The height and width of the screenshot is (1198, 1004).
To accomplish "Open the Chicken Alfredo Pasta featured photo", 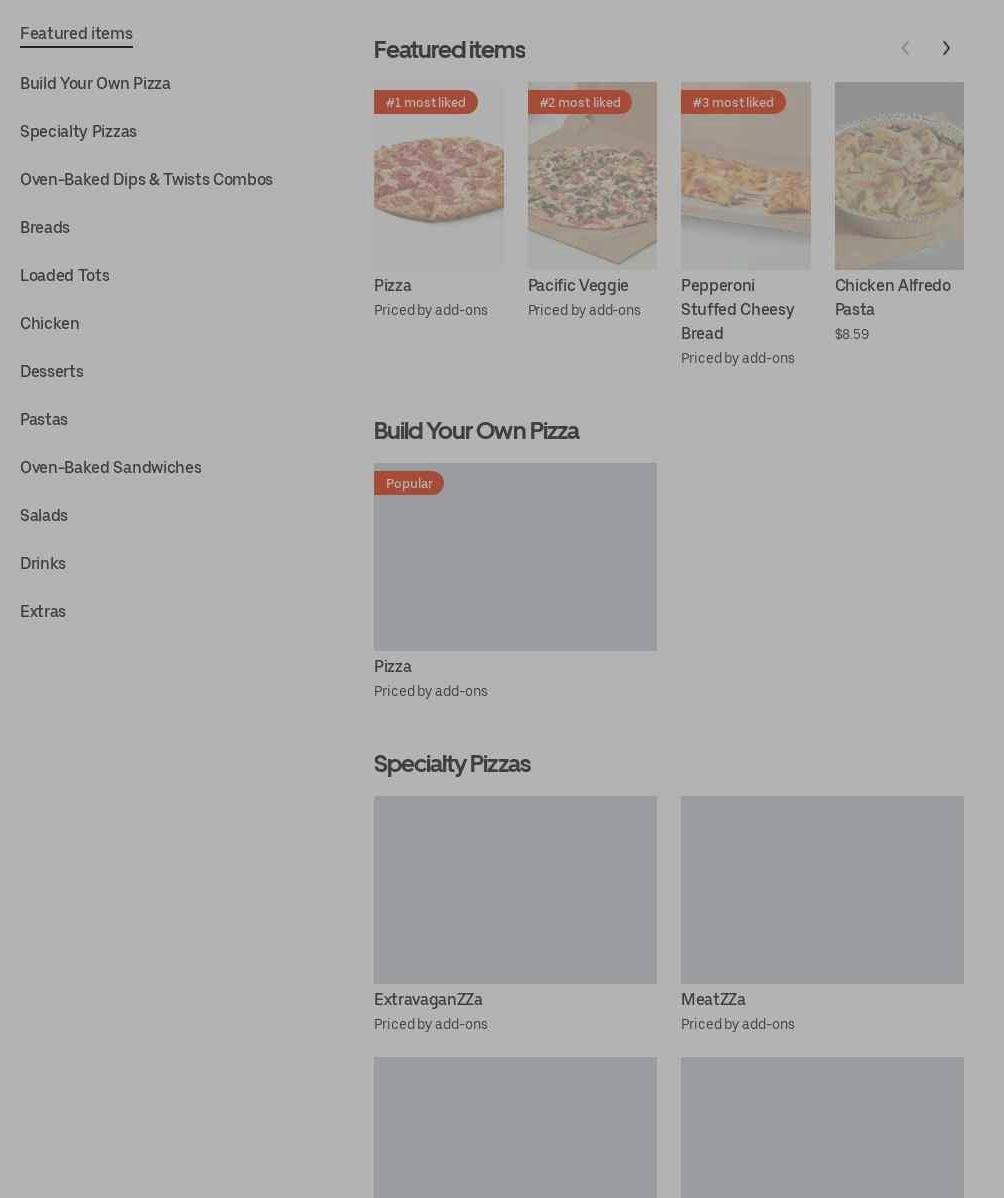I will point(899,176).
